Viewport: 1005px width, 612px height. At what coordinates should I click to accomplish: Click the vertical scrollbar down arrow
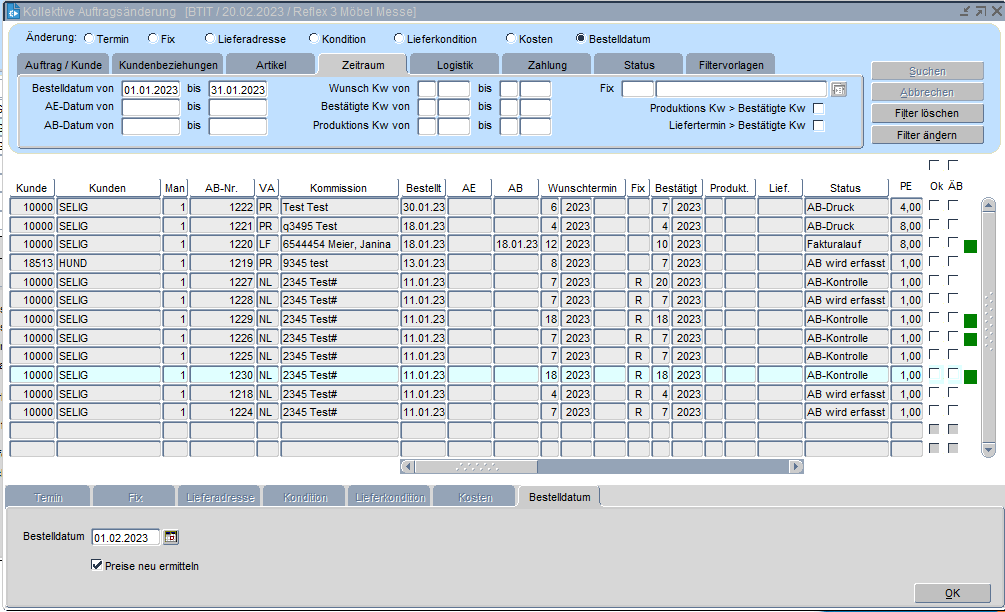988,449
